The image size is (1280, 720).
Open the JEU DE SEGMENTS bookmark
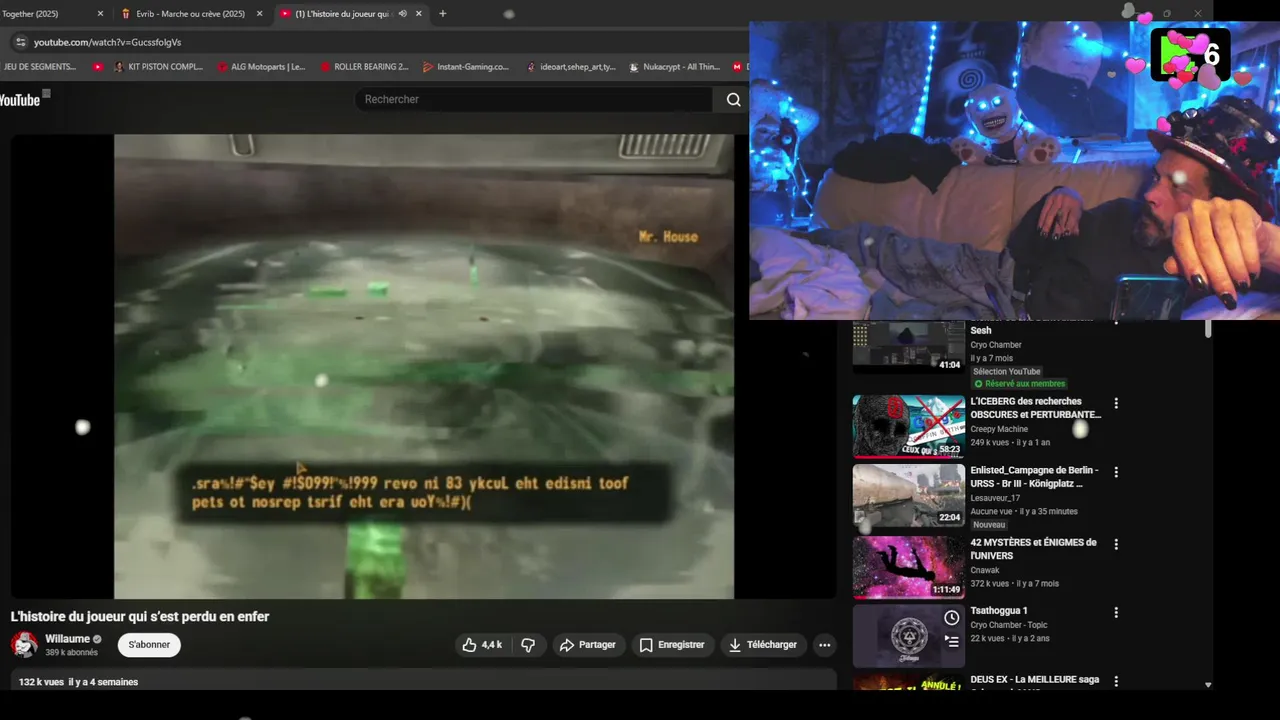[40, 67]
